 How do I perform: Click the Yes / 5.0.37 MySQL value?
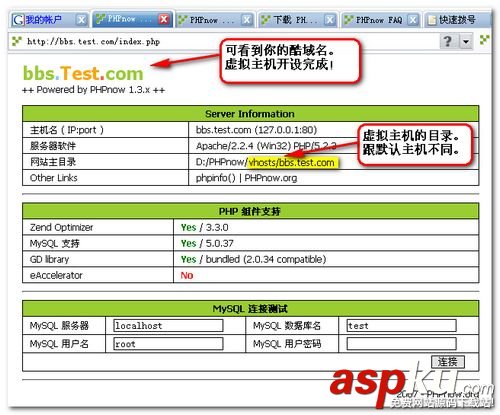pyautogui.click(x=207, y=243)
